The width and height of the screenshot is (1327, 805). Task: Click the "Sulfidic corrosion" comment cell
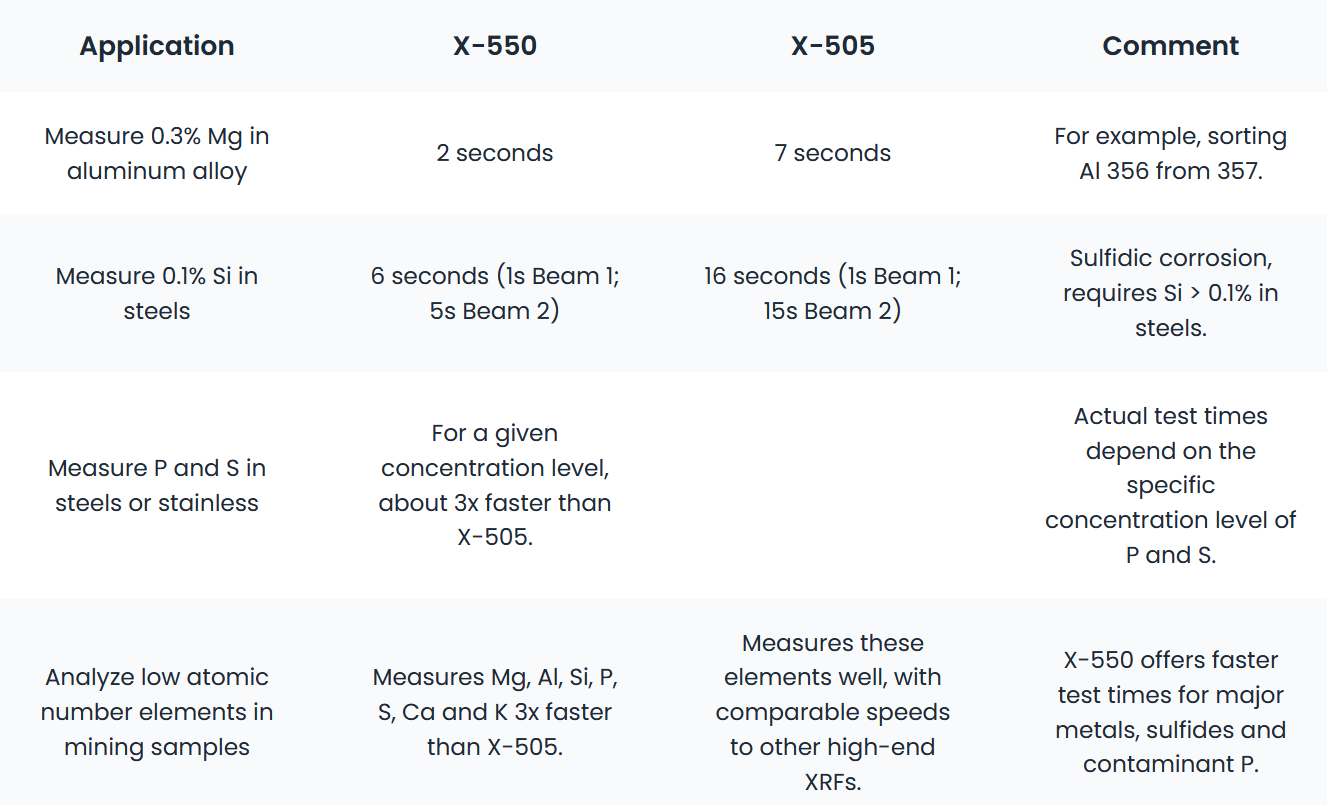[x=1170, y=293]
